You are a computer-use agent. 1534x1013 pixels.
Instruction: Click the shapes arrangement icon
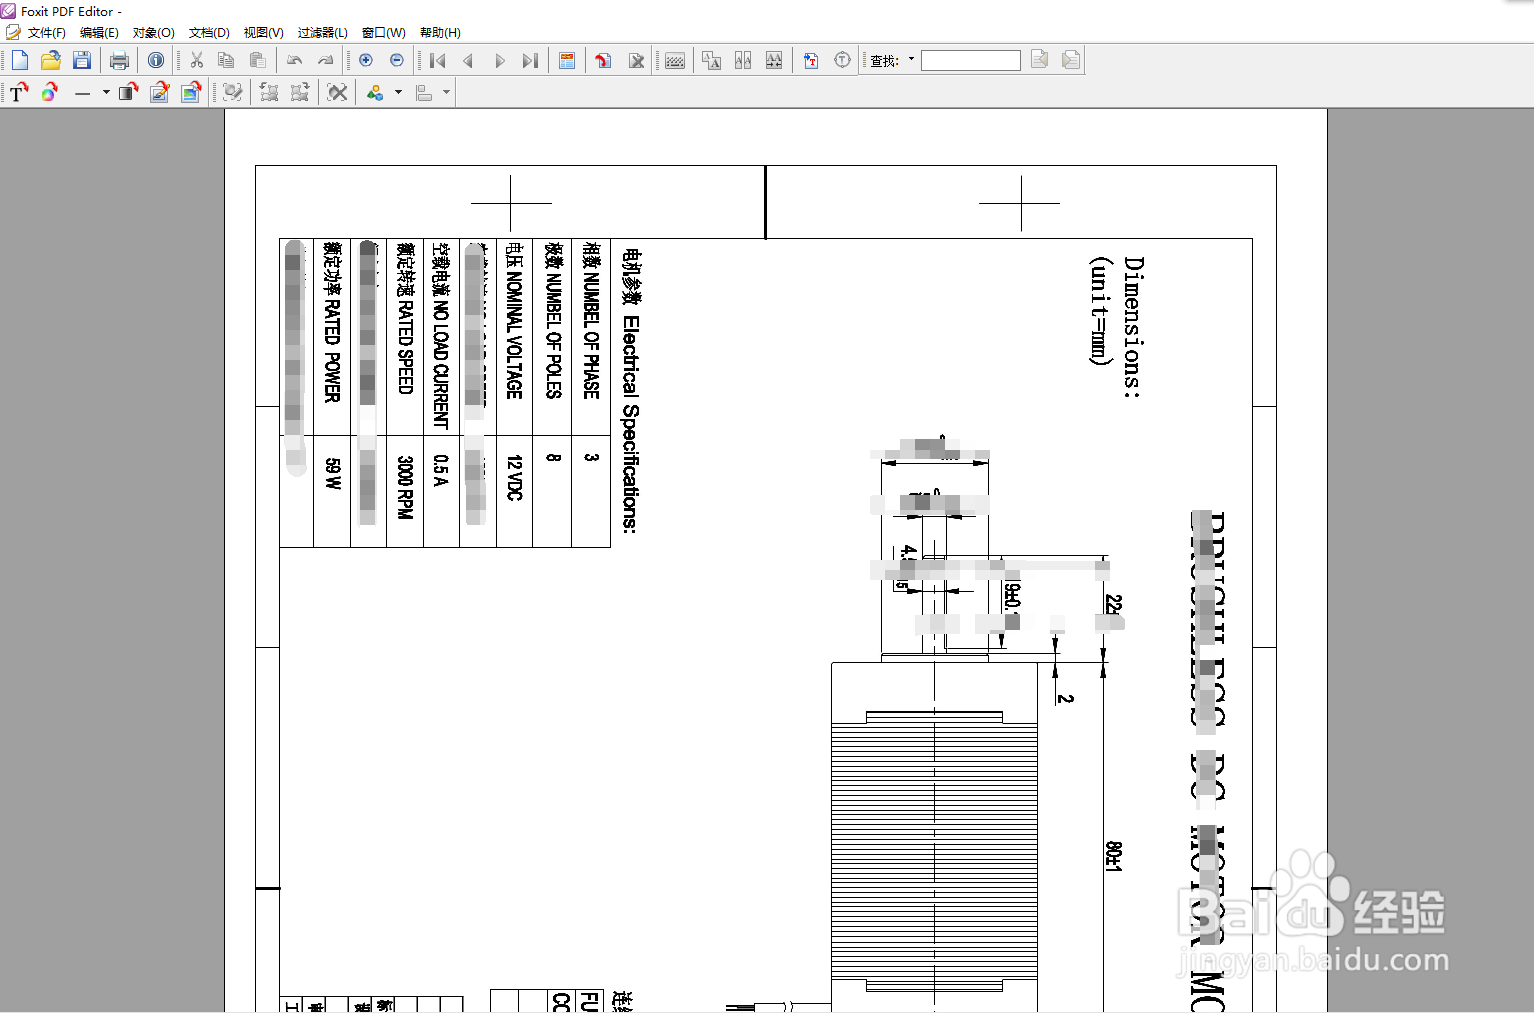(x=375, y=92)
